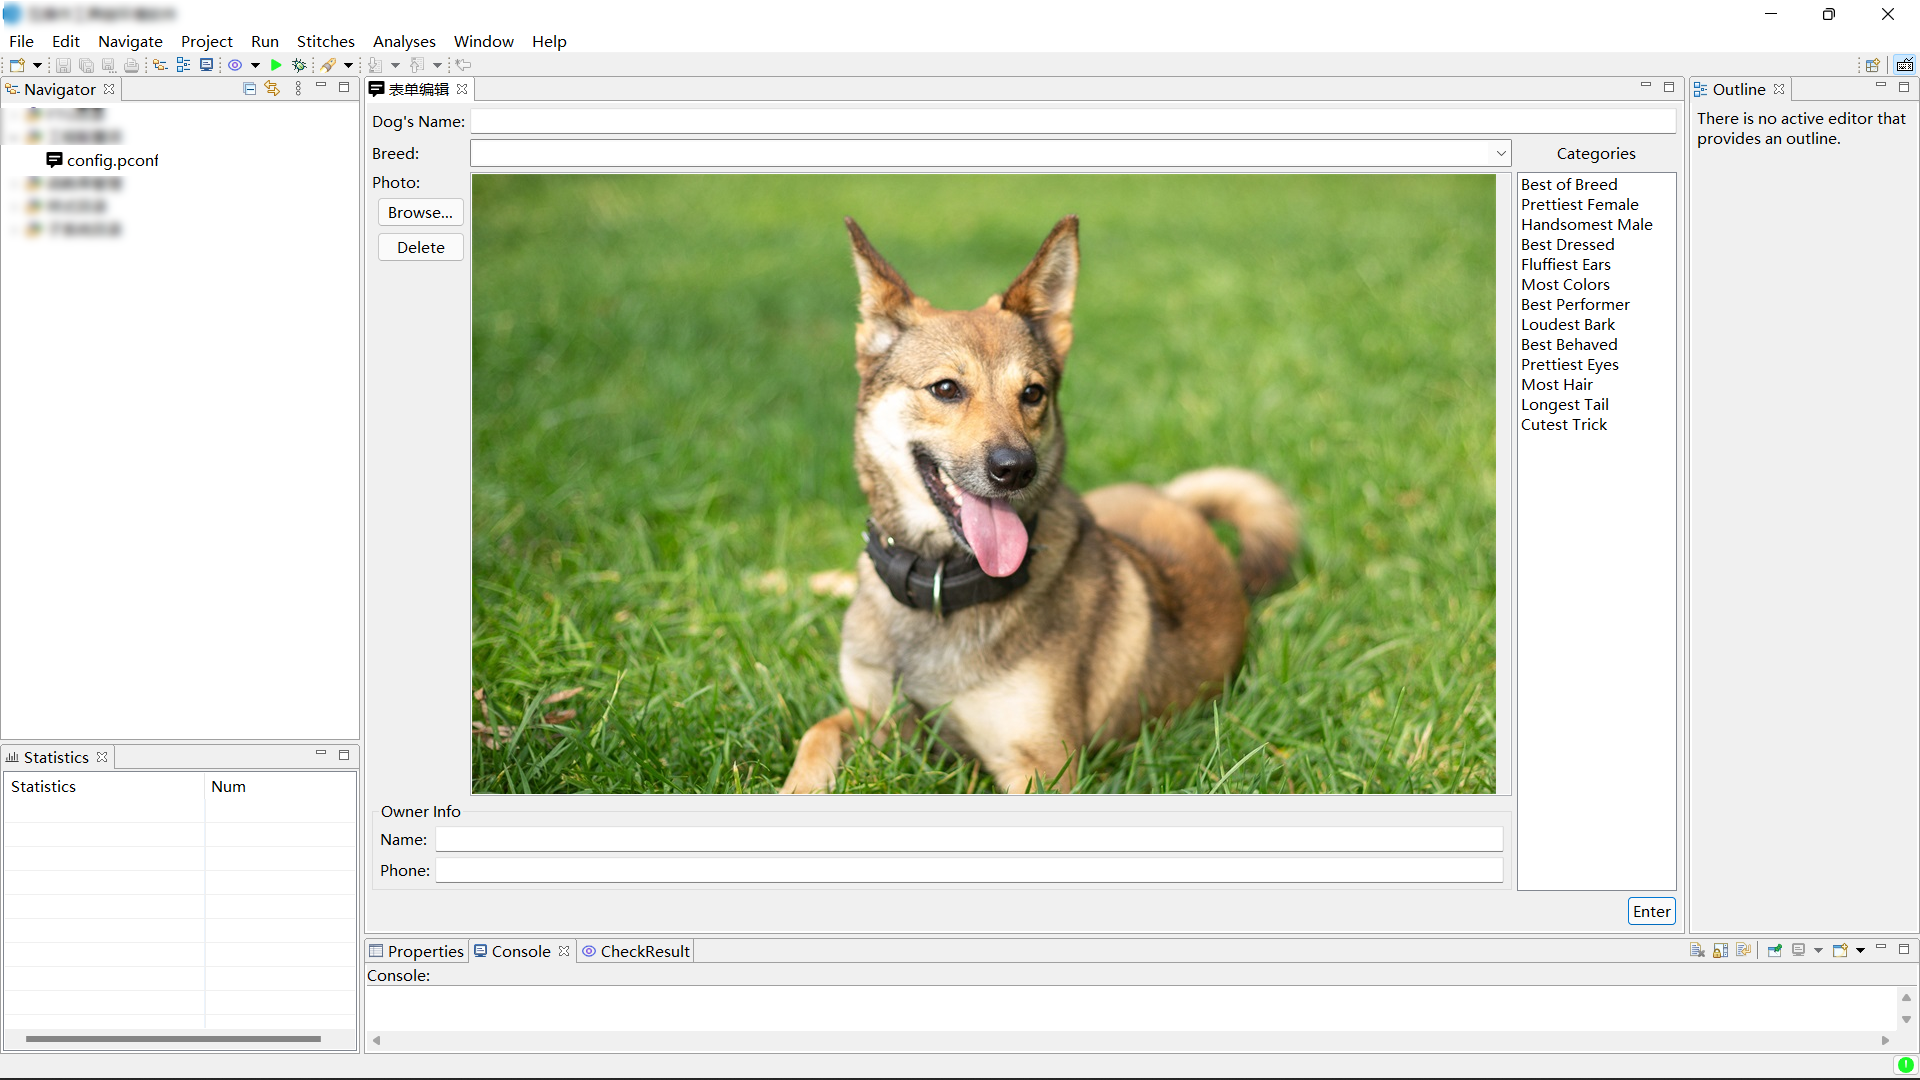Click the blue monitor toolbar icon

click(206, 65)
